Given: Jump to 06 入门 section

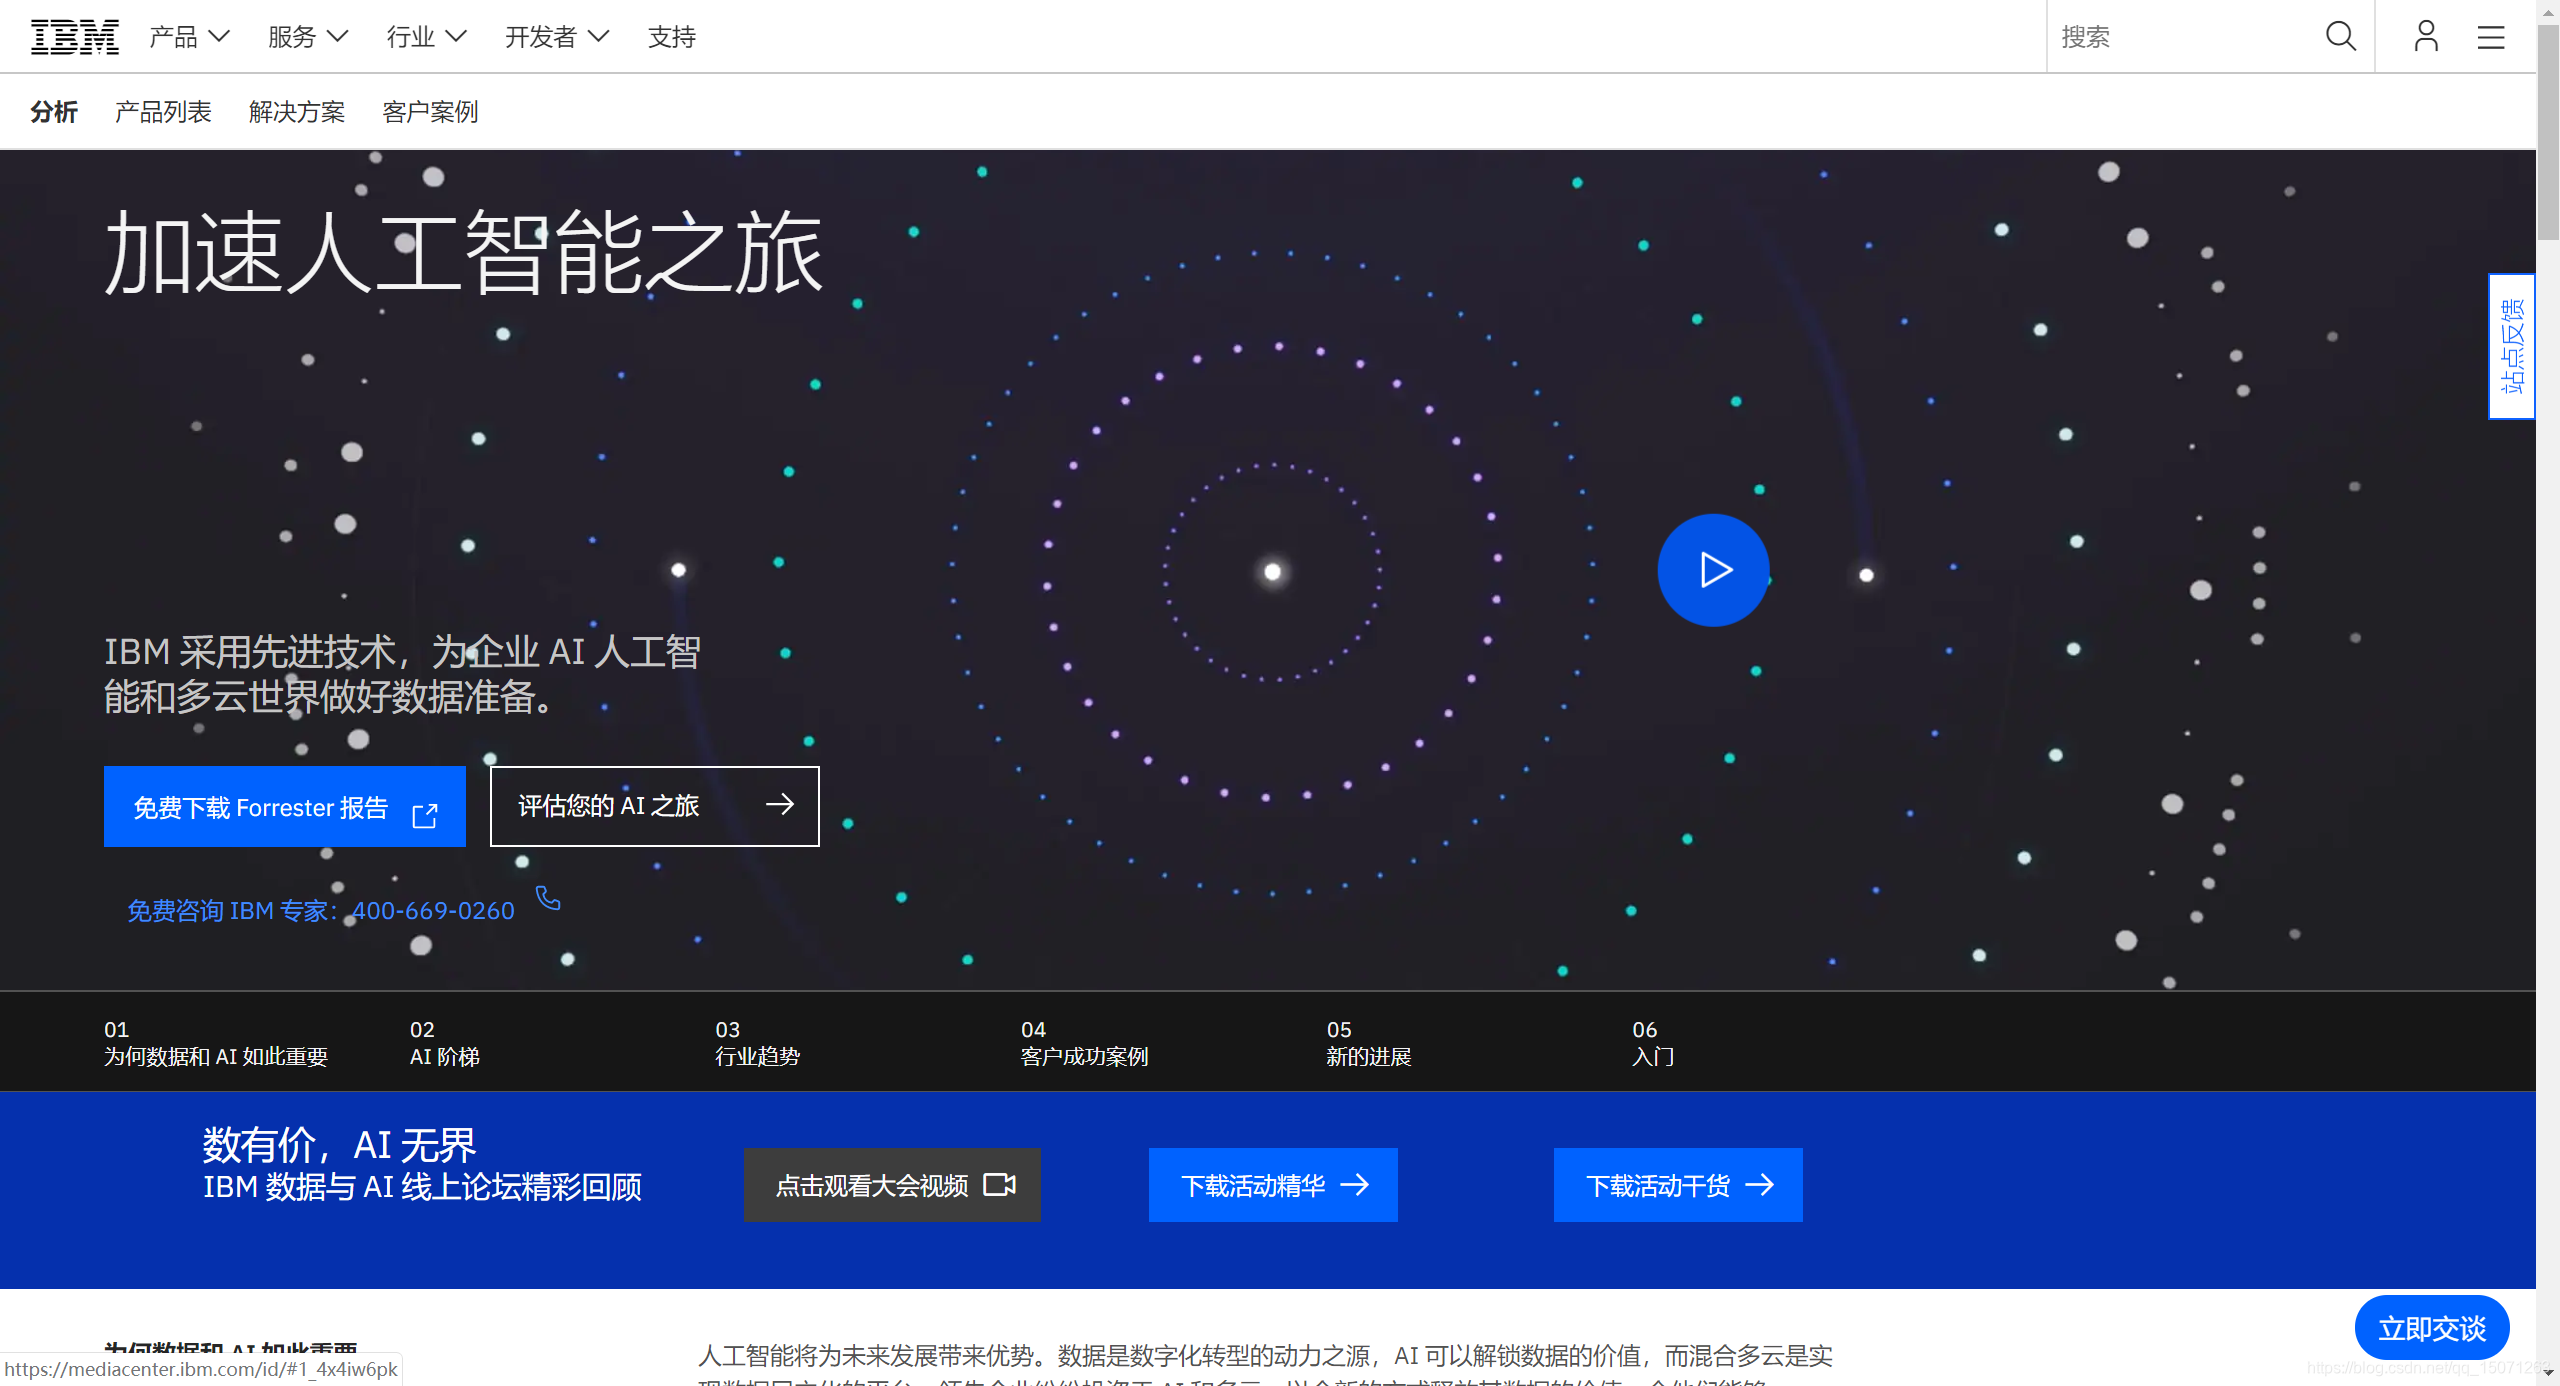Looking at the screenshot, I should [1654, 1043].
